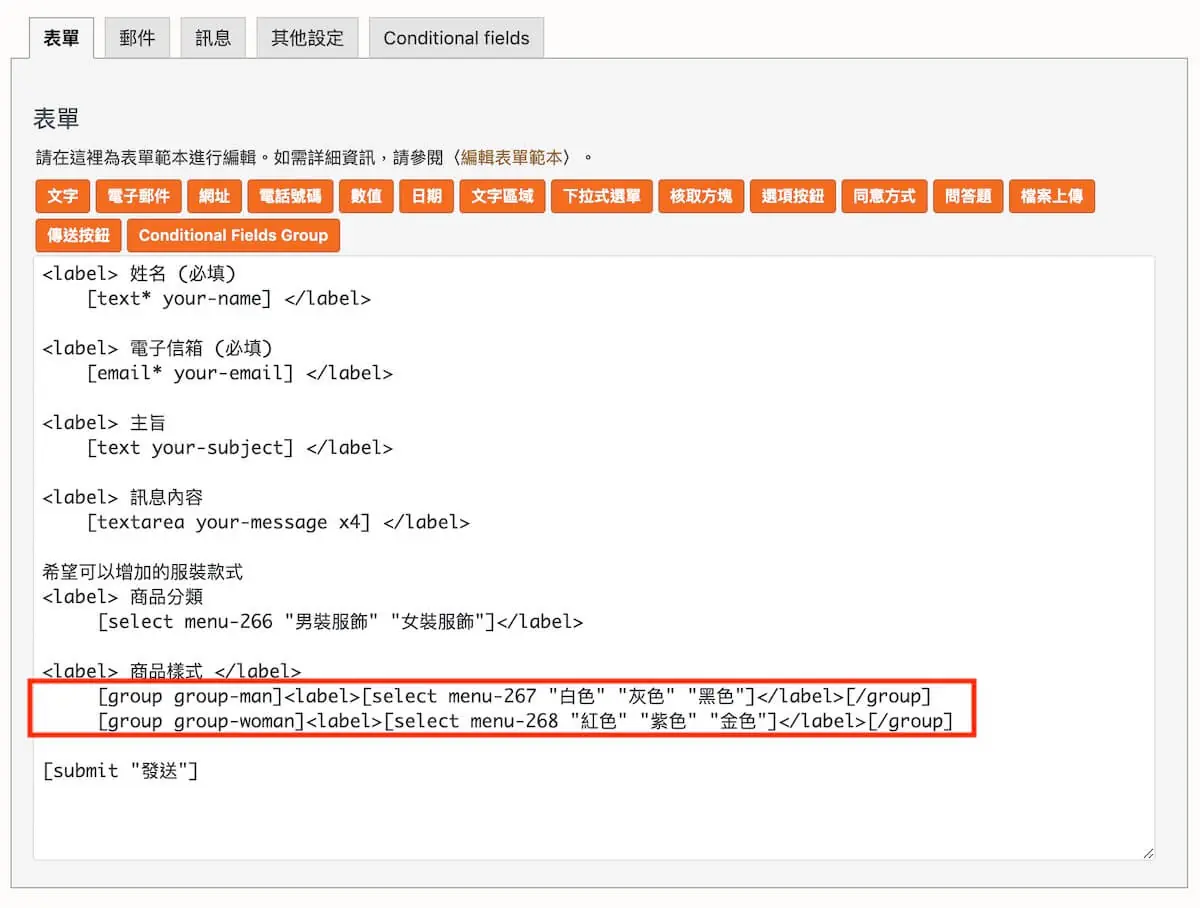Click the <label> 主旨 line
Viewport: 1200px width, 908px height.
pos(104,423)
